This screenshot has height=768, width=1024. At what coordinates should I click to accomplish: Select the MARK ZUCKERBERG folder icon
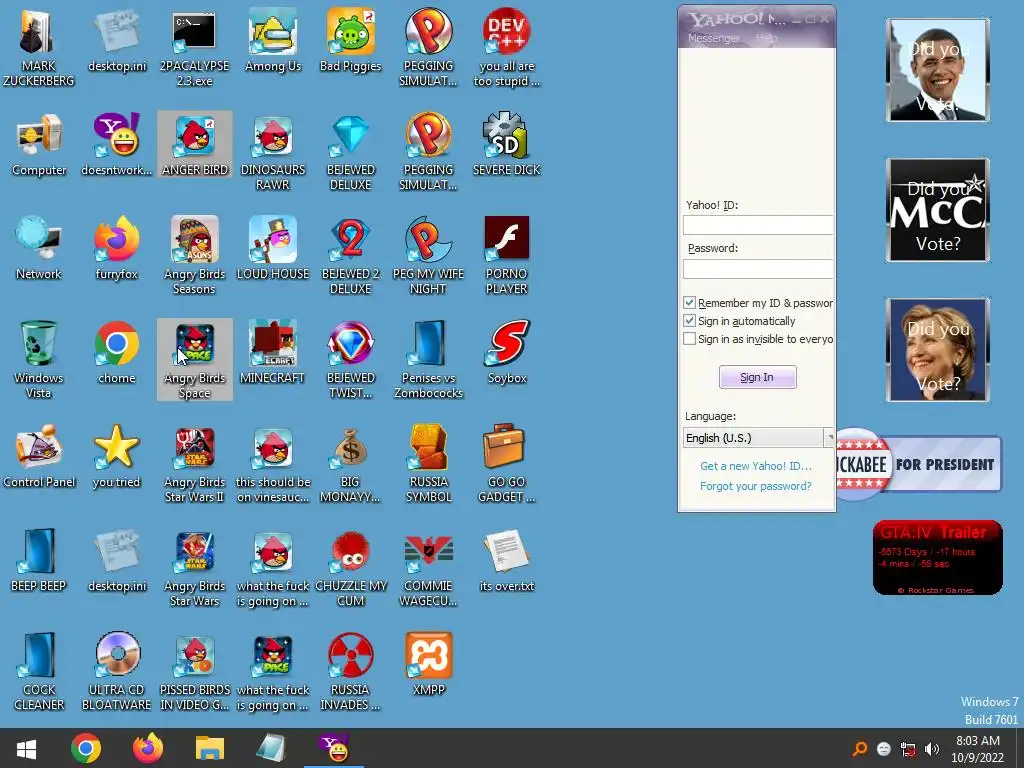click(x=39, y=49)
